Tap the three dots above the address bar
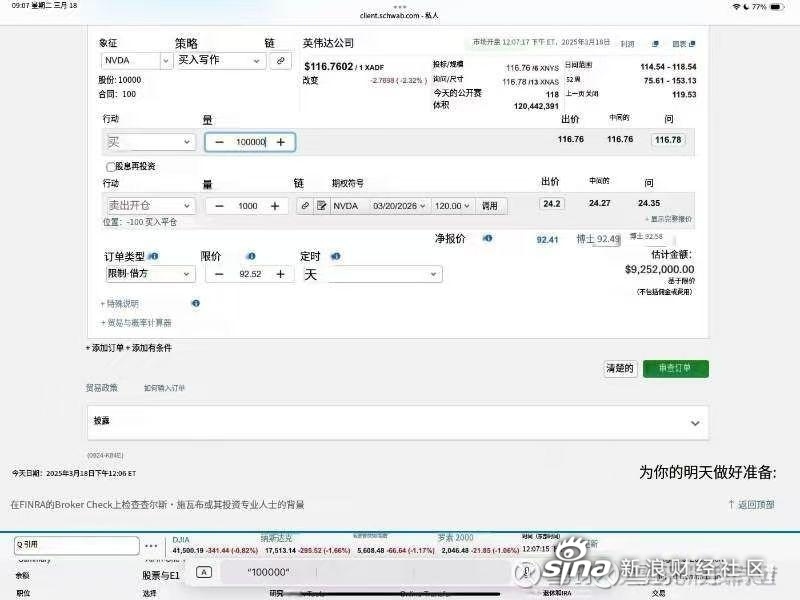The image size is (800, 600). click(399, 7)
